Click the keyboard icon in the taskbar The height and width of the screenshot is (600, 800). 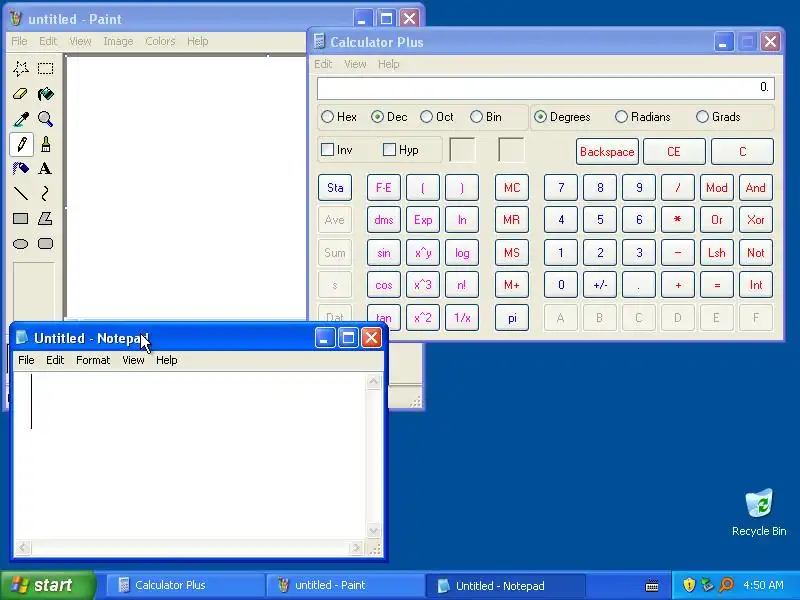click(652, 585)
